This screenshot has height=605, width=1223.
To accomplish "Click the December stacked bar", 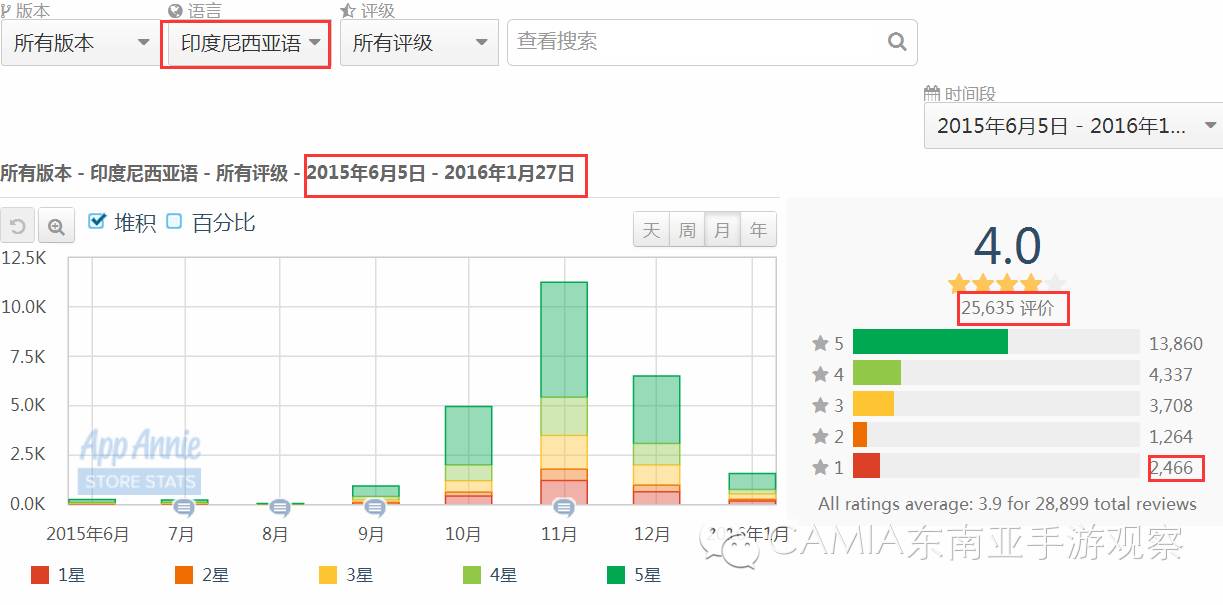I will 657,440.
